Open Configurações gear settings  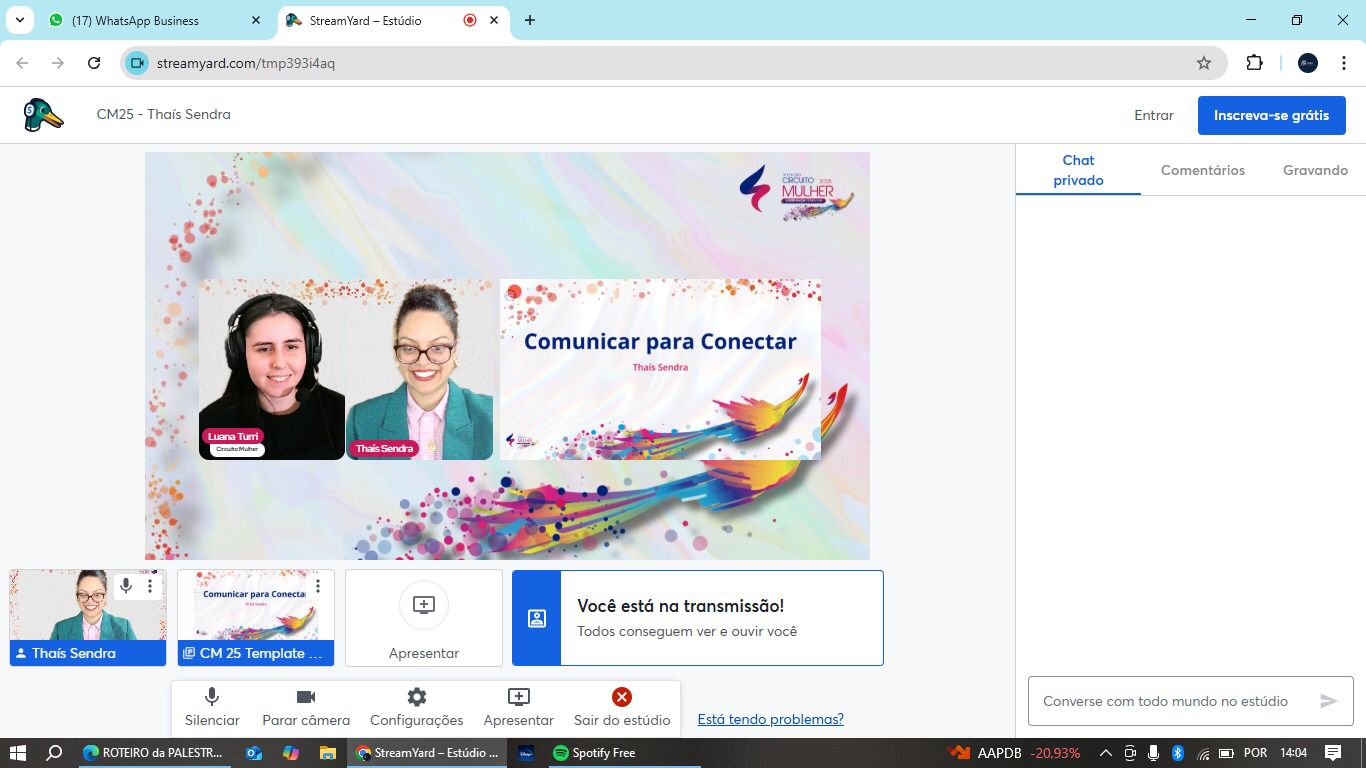point(416,706)
